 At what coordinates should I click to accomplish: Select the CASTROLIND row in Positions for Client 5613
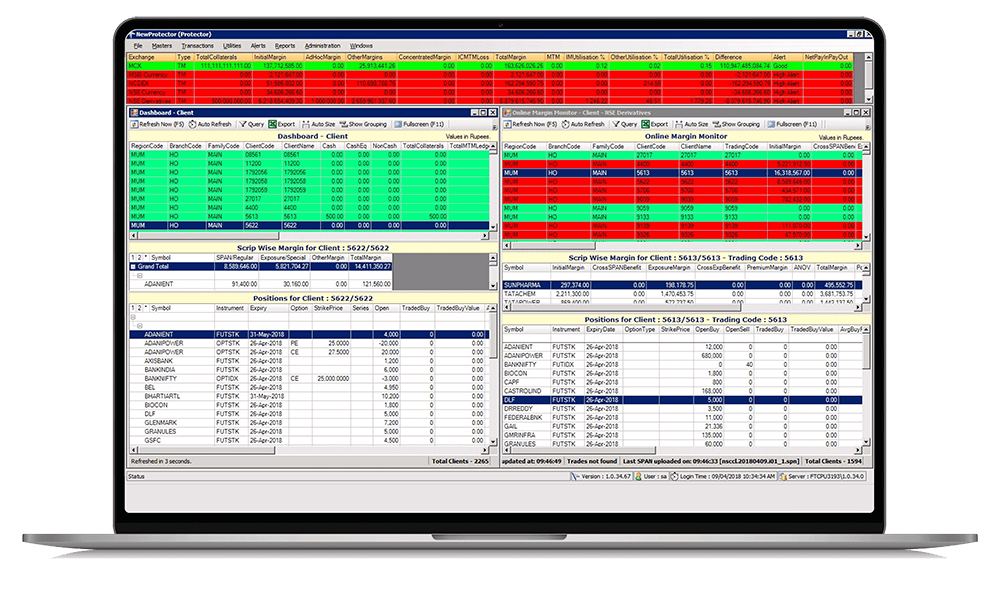[682, 391]
